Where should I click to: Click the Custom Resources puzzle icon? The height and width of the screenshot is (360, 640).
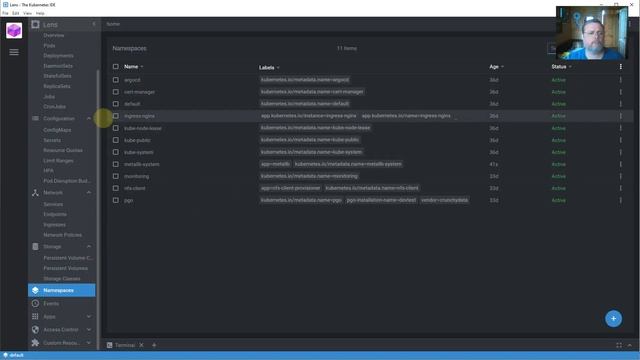[x=36, y=343]
